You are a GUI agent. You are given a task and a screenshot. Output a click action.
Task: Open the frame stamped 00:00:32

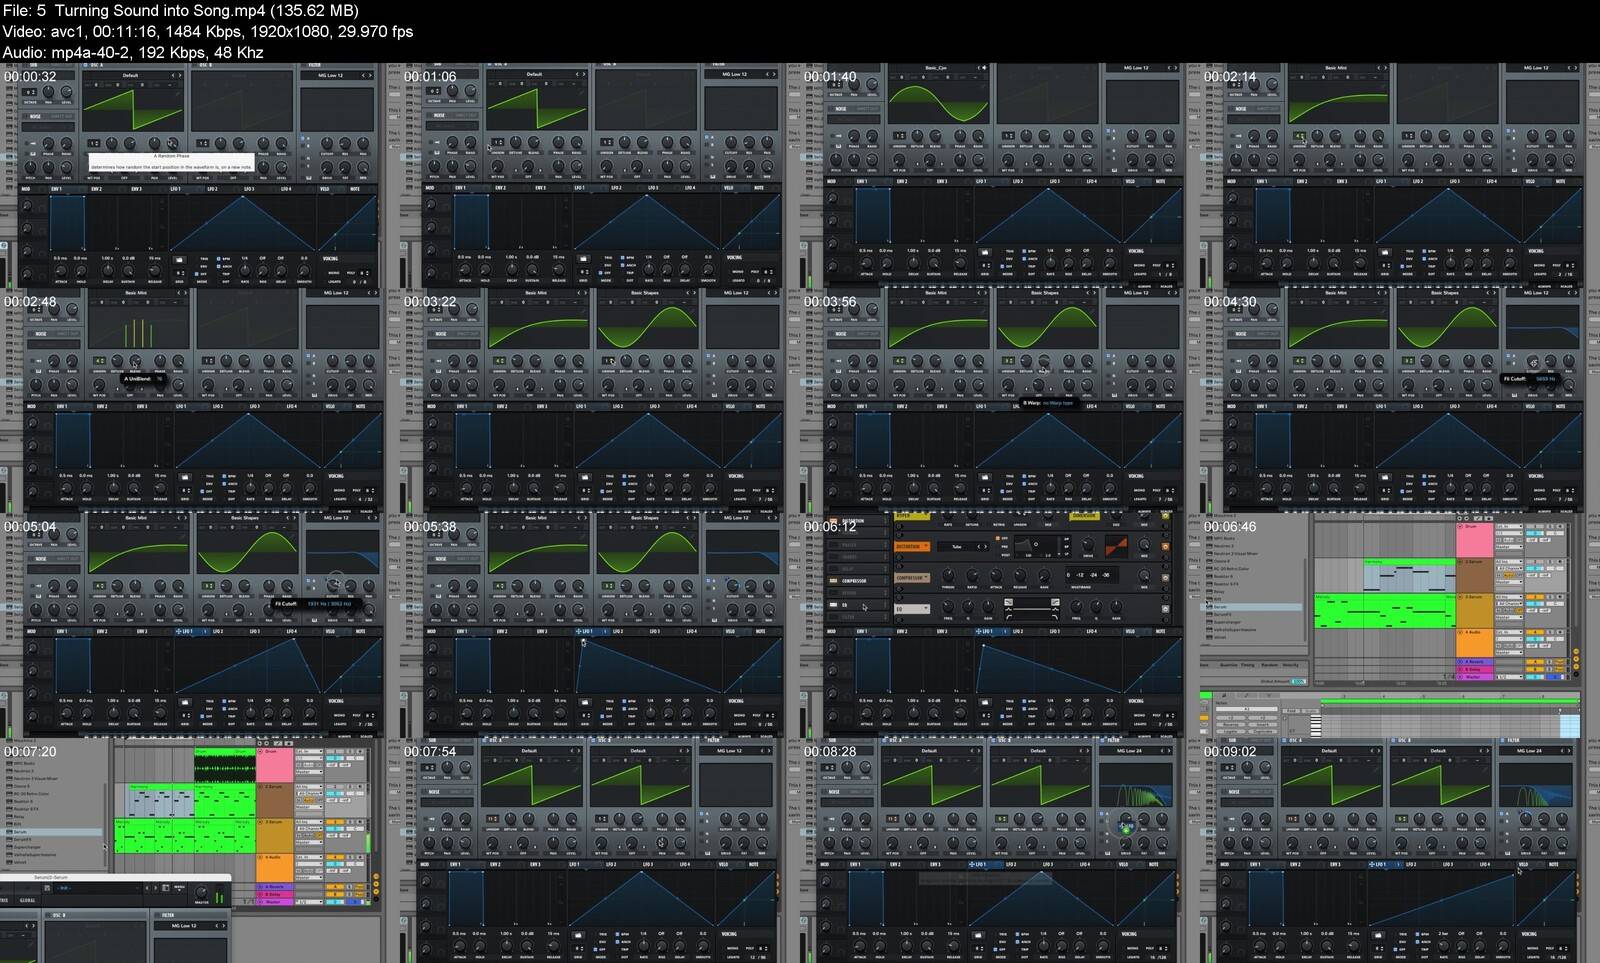(200, 176)
